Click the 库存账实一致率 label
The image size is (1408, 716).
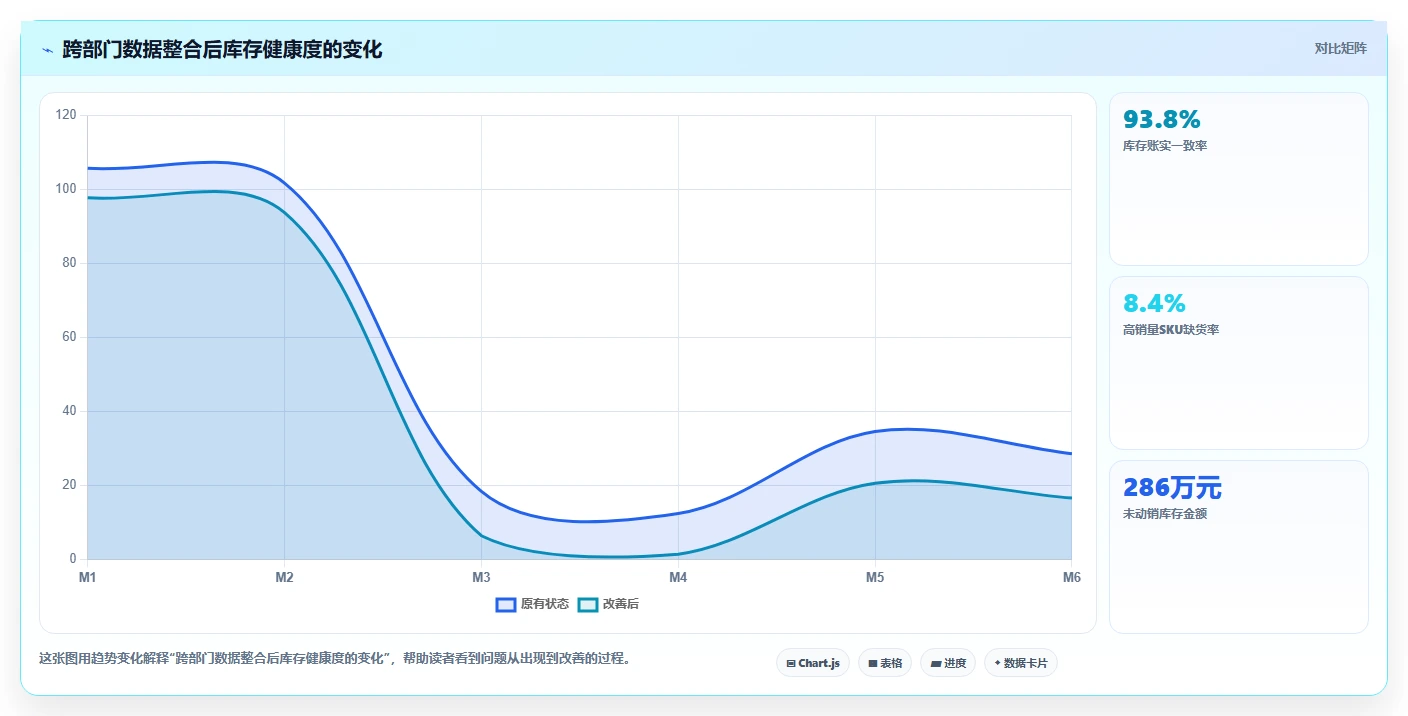[x=1165, y=146]
